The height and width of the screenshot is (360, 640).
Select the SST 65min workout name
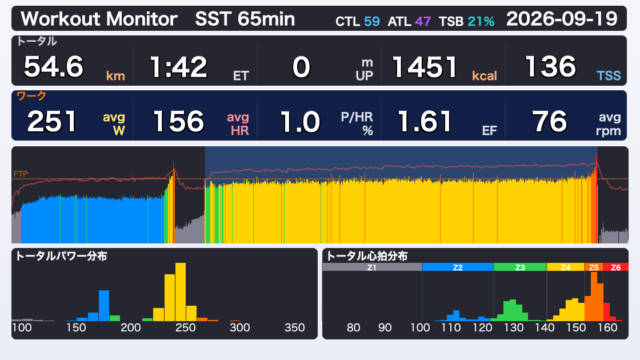245,19
